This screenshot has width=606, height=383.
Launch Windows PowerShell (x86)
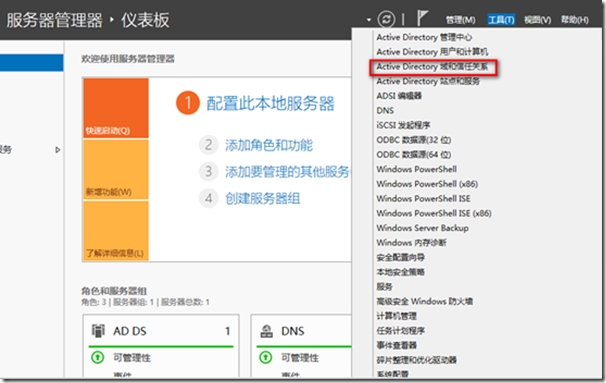(x=427, y=184)
